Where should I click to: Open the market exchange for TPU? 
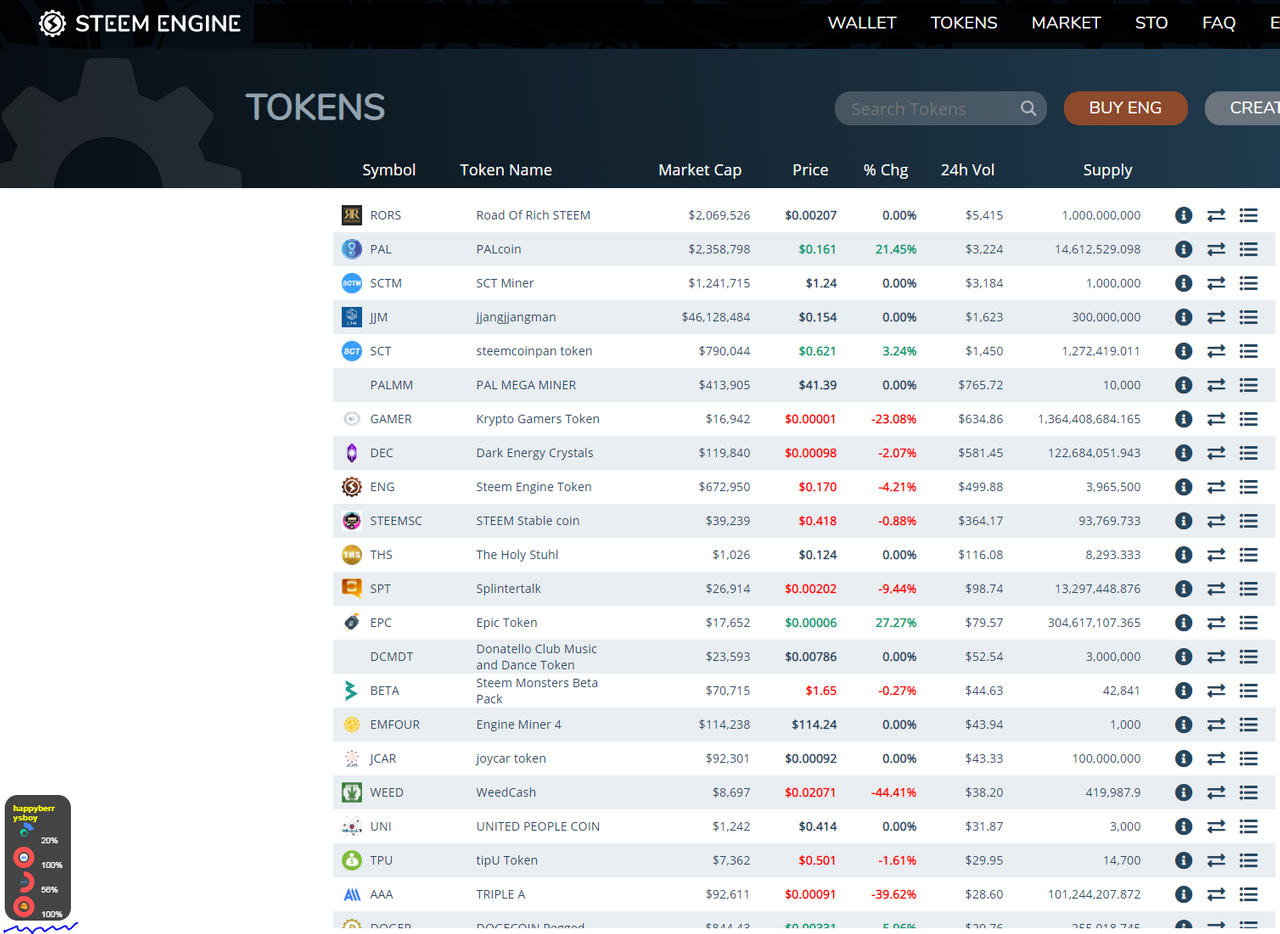point(1216,861)
